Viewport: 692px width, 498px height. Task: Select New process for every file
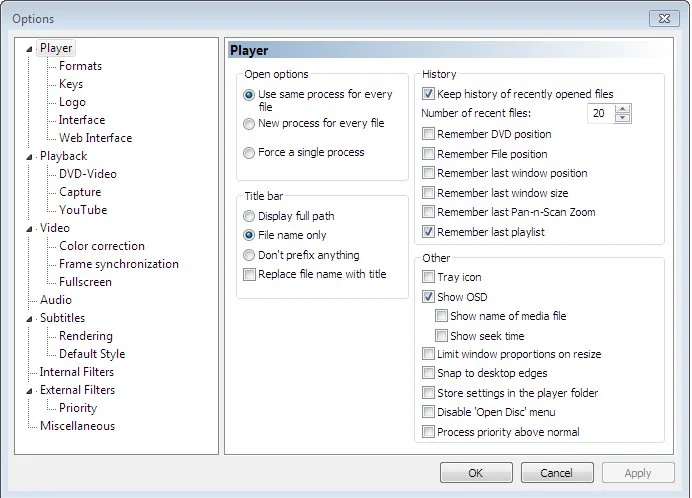click(249, 124)
